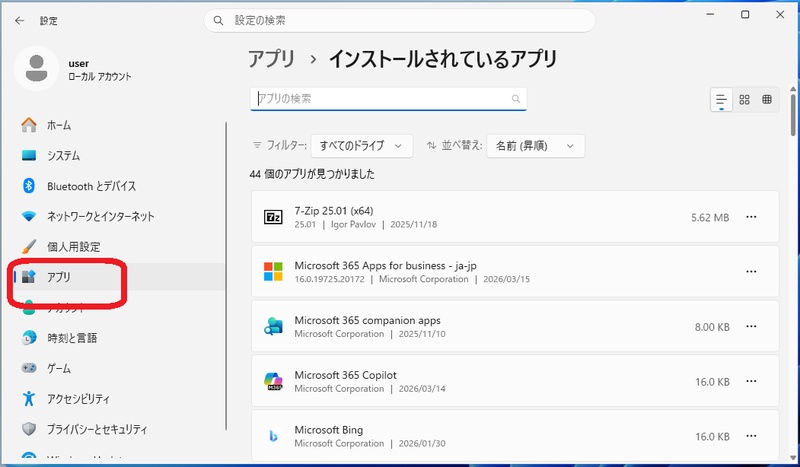Image resolution: width=800 pixels, height=467 pixels.
Task: Click the Bluetooth icon
Action: 29,186
